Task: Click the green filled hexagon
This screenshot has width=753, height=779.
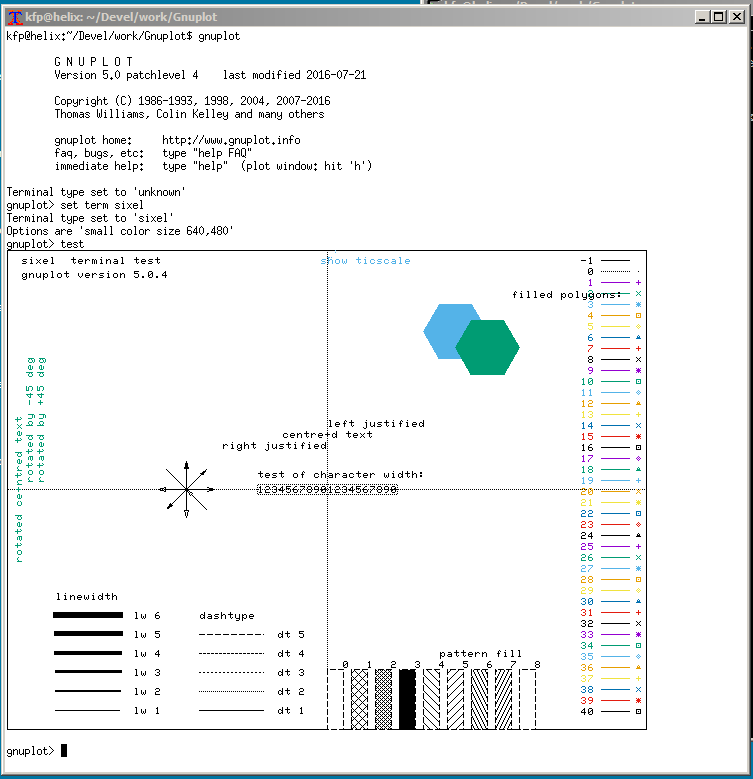Action: tap(487, 347)
